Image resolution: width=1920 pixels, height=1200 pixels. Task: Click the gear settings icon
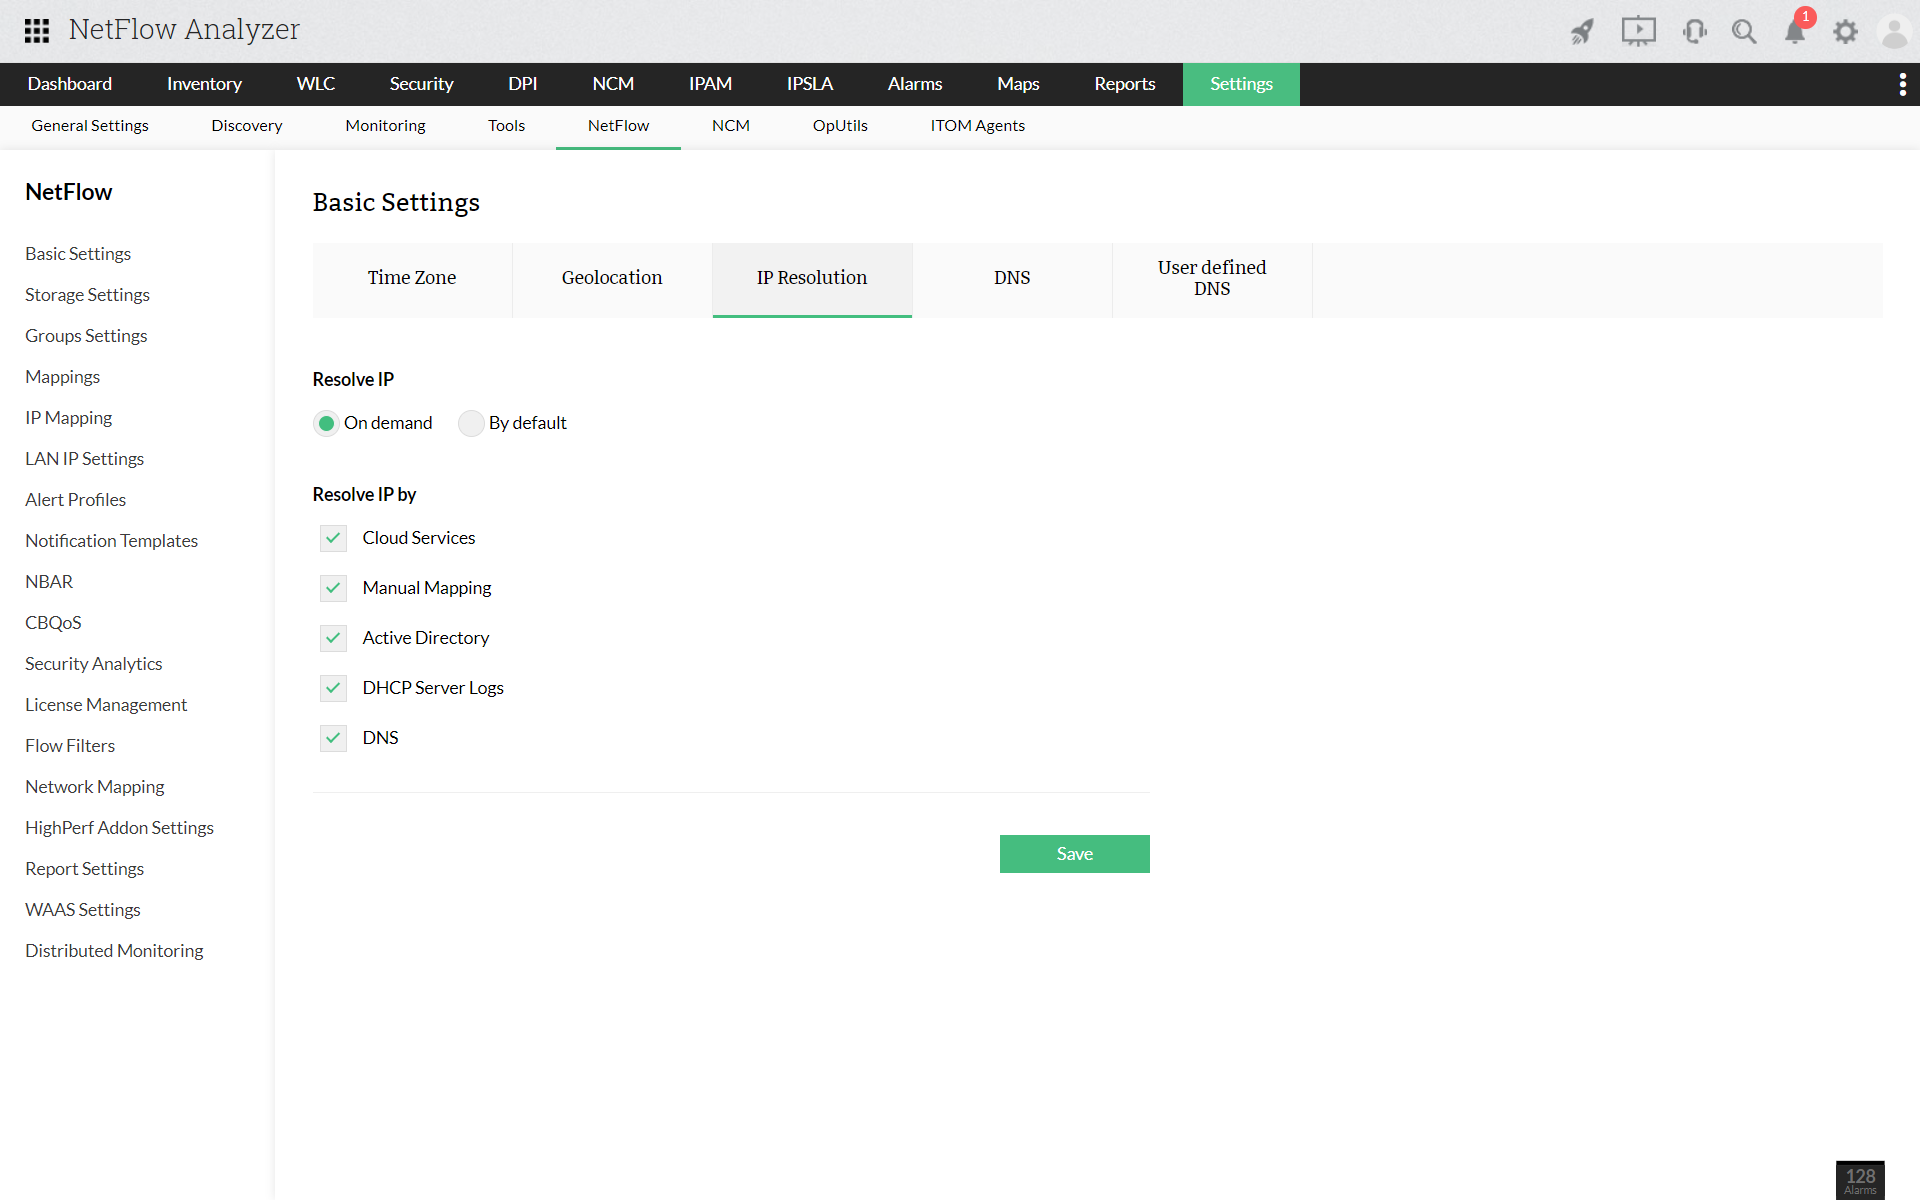coord(1845,32)
